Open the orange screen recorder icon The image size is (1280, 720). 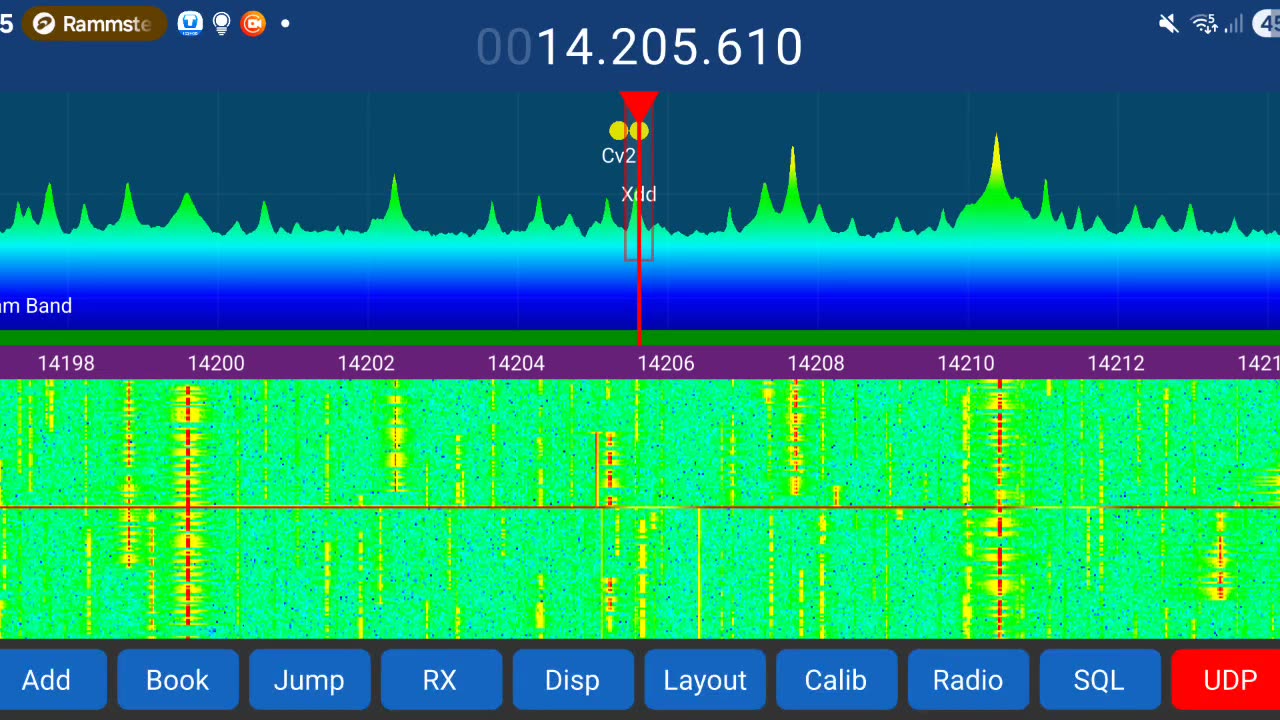tap(254, 24)
